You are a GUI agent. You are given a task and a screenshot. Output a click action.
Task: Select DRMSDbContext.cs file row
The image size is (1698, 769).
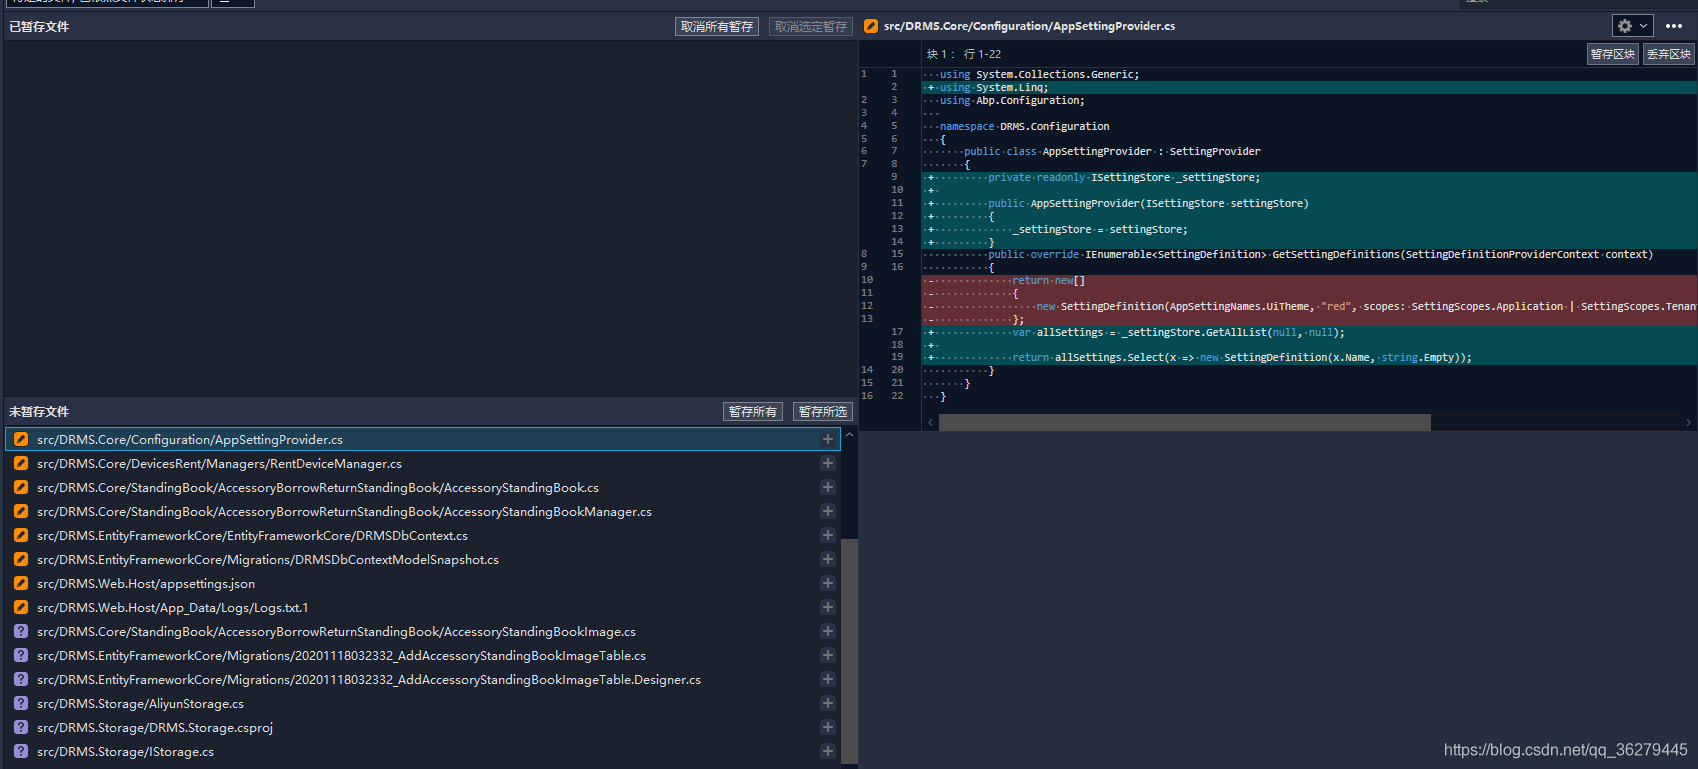(x=423, y=535)
